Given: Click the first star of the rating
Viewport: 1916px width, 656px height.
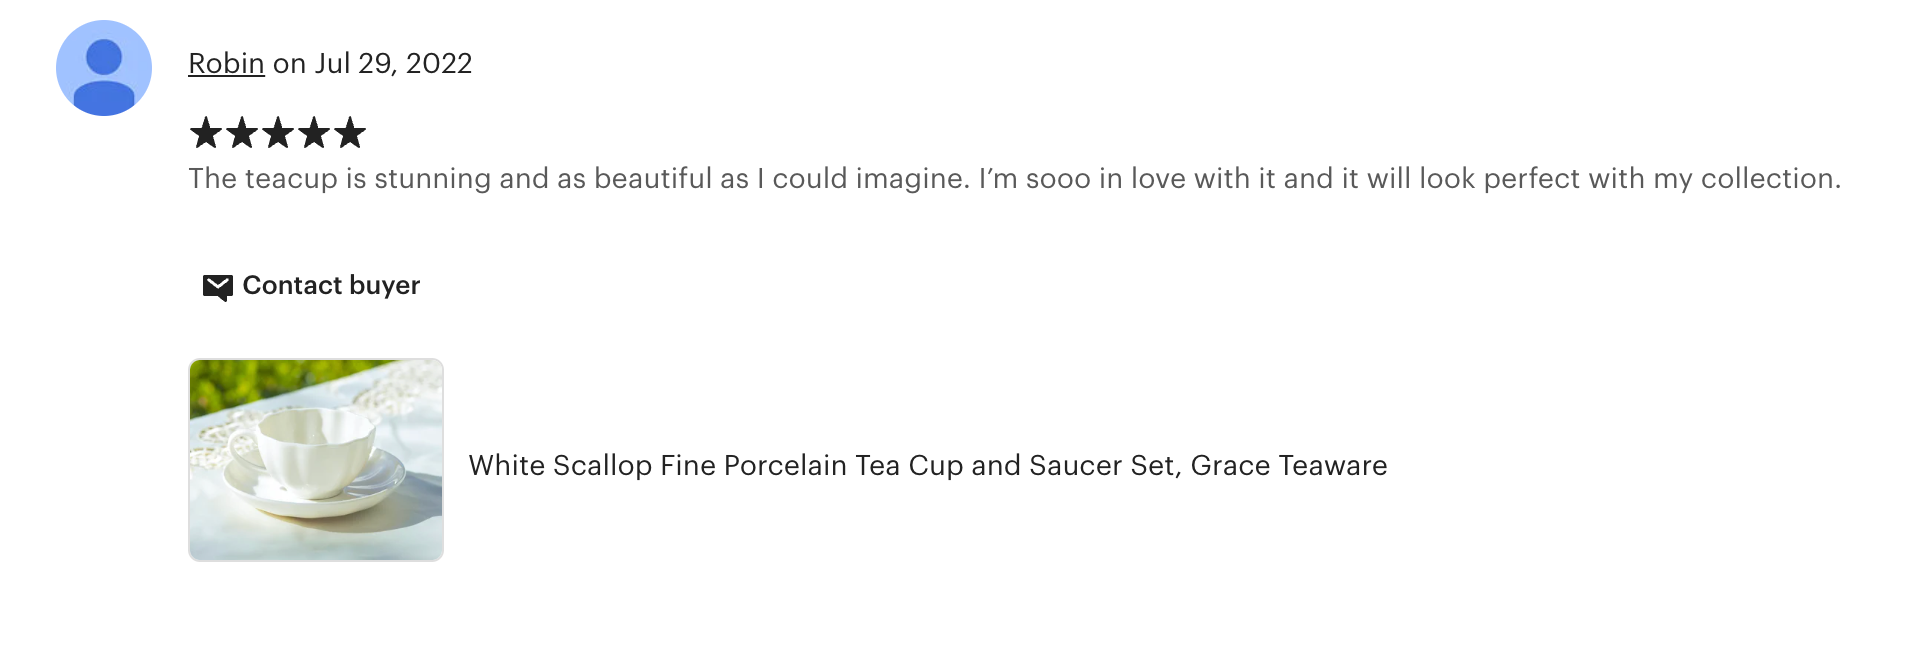Looking at the screenshot, I should (x=206, y=133).
